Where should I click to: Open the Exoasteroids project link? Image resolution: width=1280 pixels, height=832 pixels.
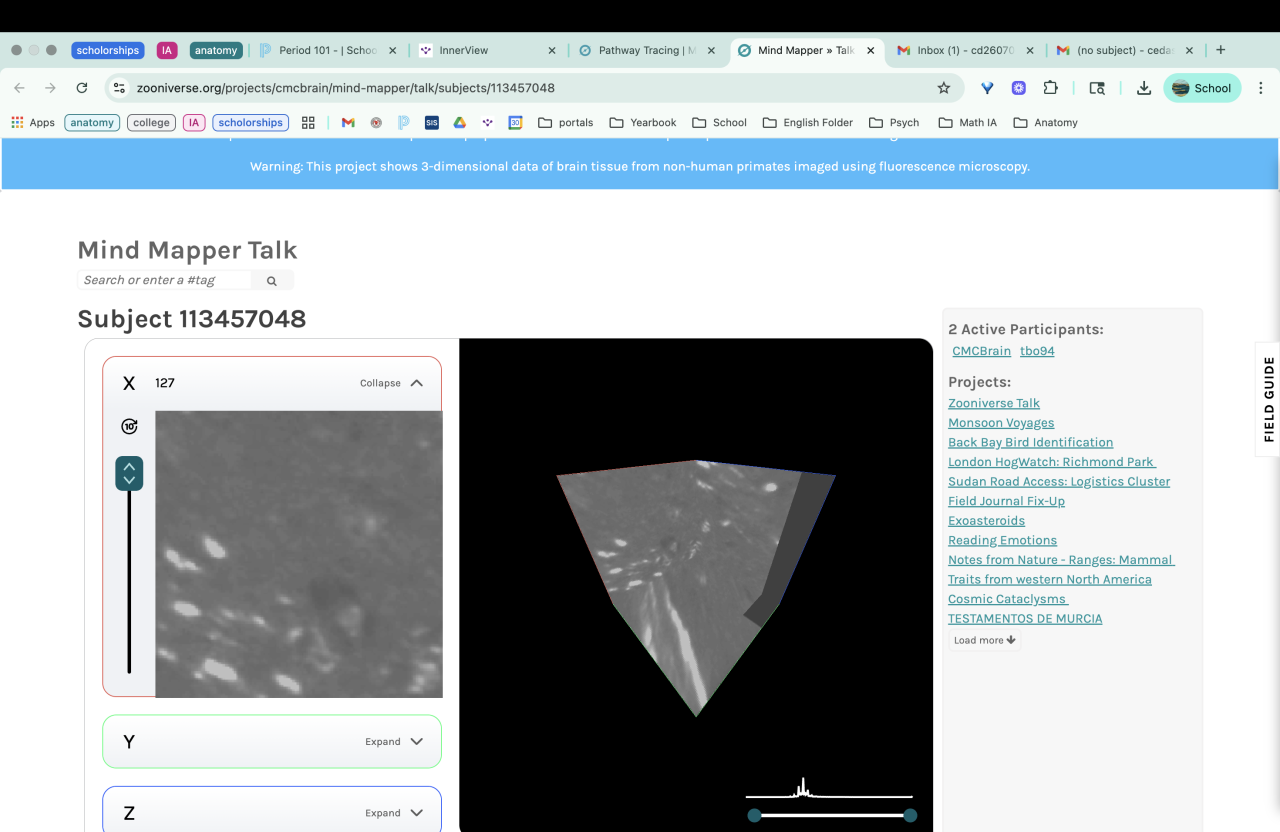point(986,521)
